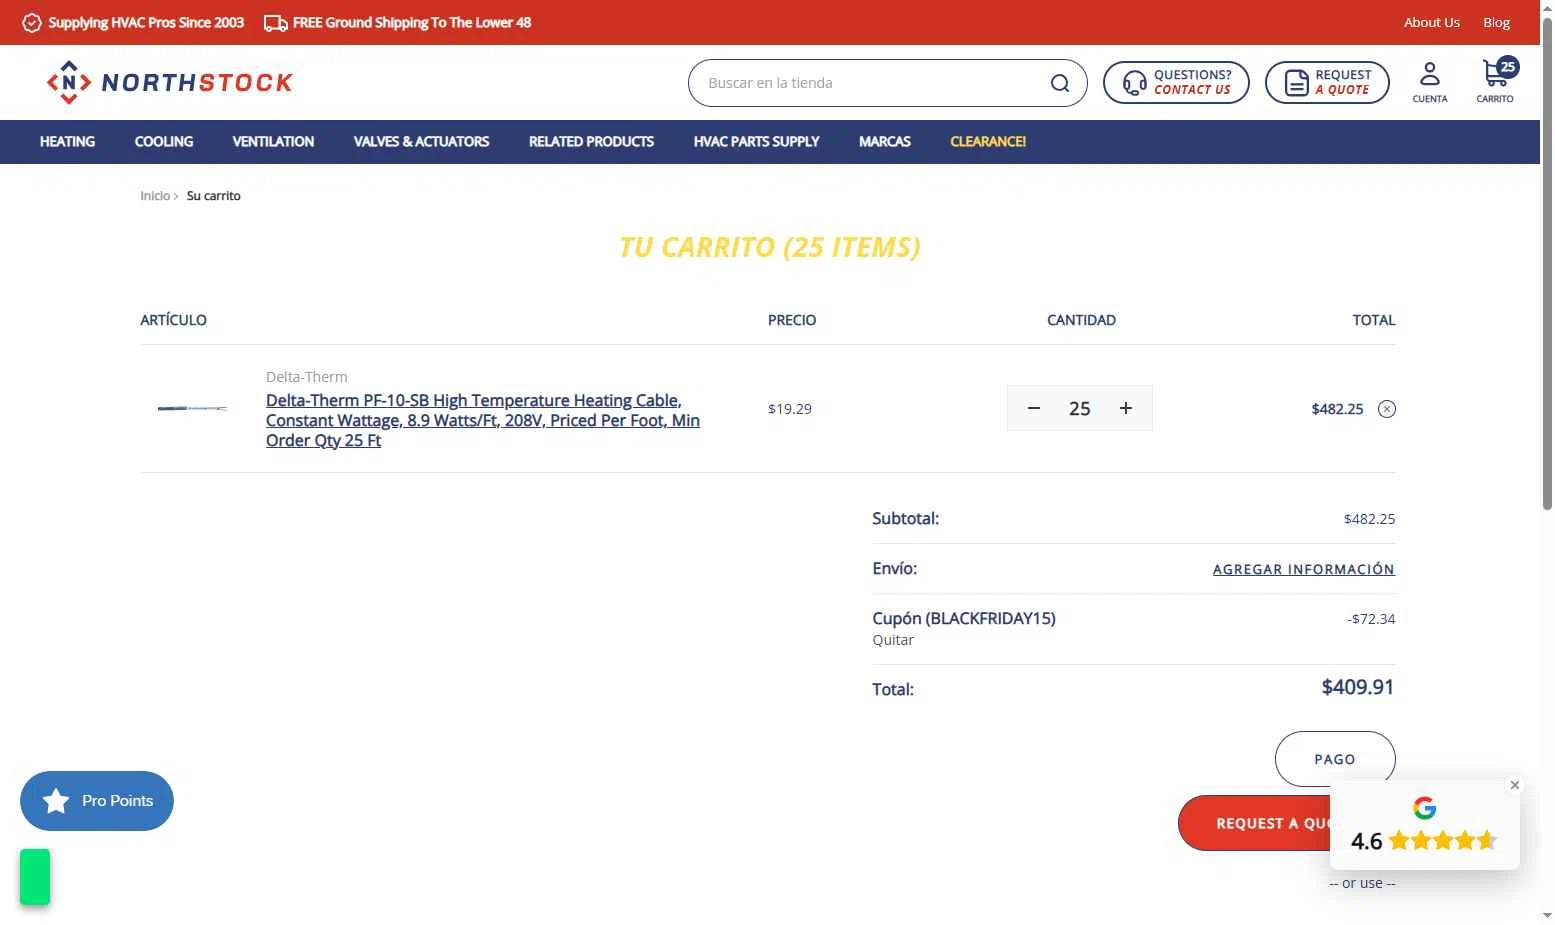Open the Clearance! menu
The image size is (1555, 925).
(988, 142)
